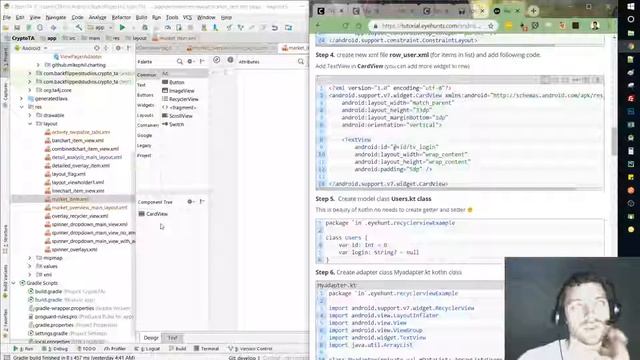
Task: Collapse the Gradle Scripts node
Action: coord(13,283)
